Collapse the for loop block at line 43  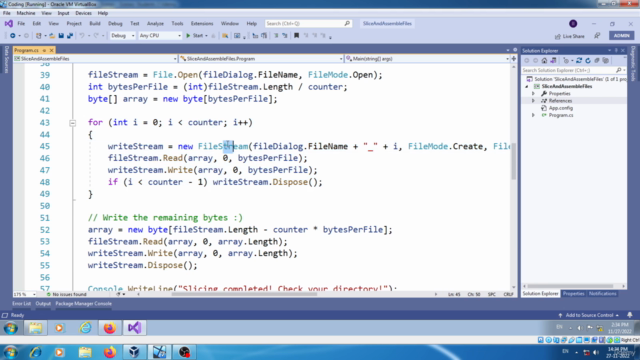(72, 122)
